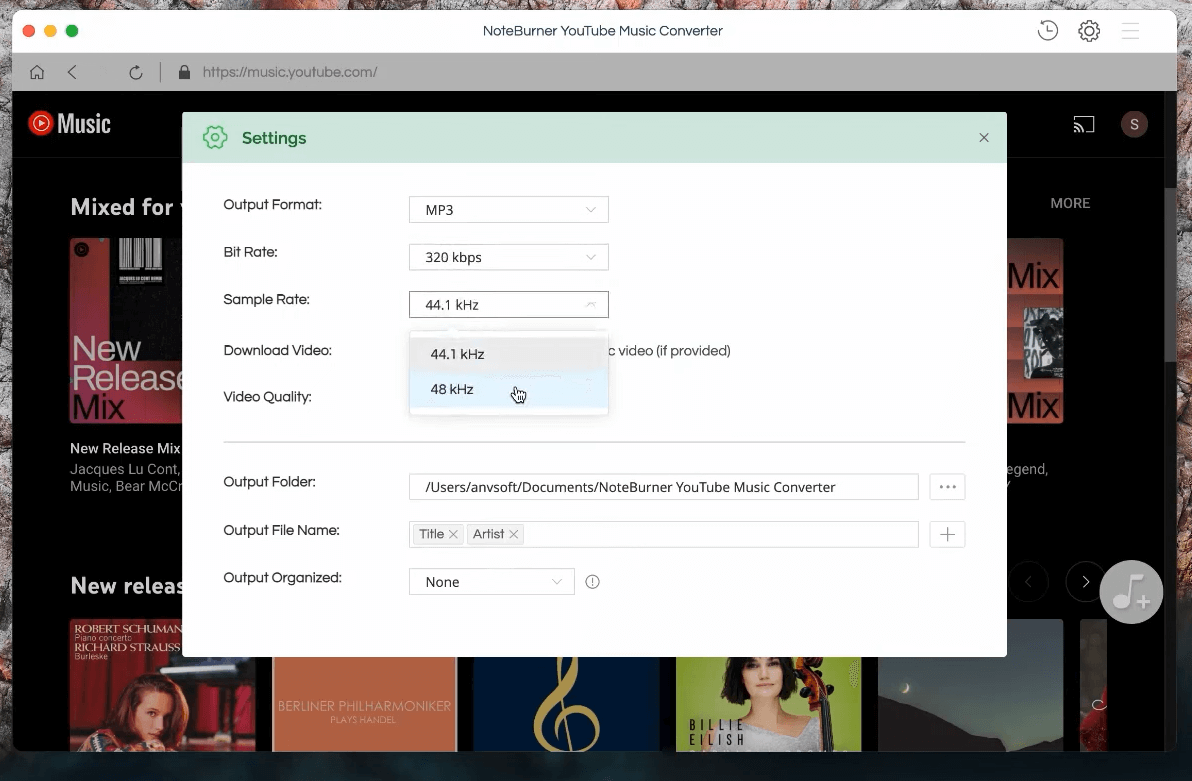Browse output folder using the ellipsis button
Image resolution: width=1192 pixels, height=781 pixels.
[x=946, y=486]
